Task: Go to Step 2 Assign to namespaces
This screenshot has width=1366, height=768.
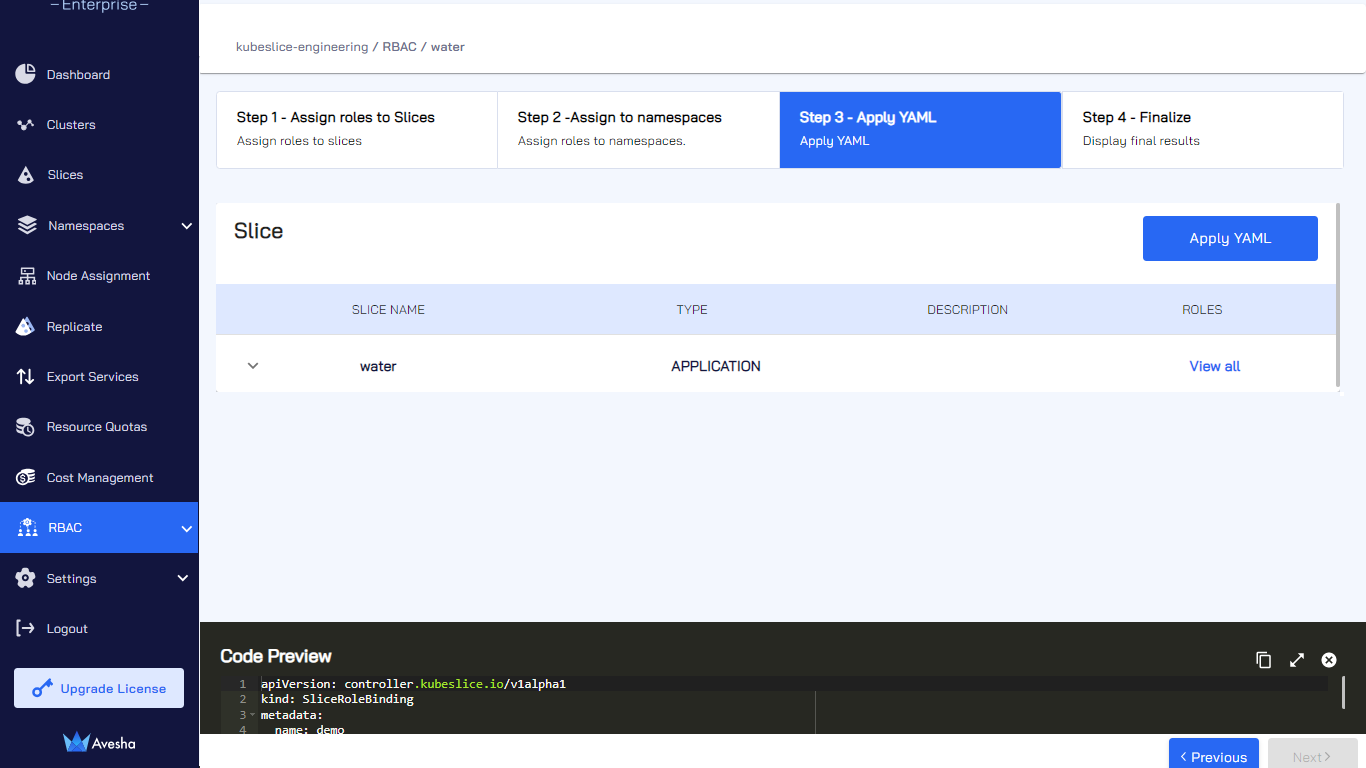Action: [638, 130]
